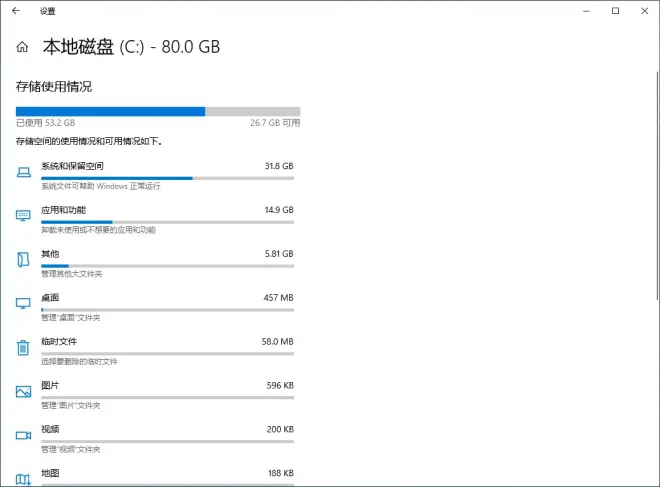660x487 pixels.
Task: Select the trash bin temporary files icon
Action: pos(23,348)
